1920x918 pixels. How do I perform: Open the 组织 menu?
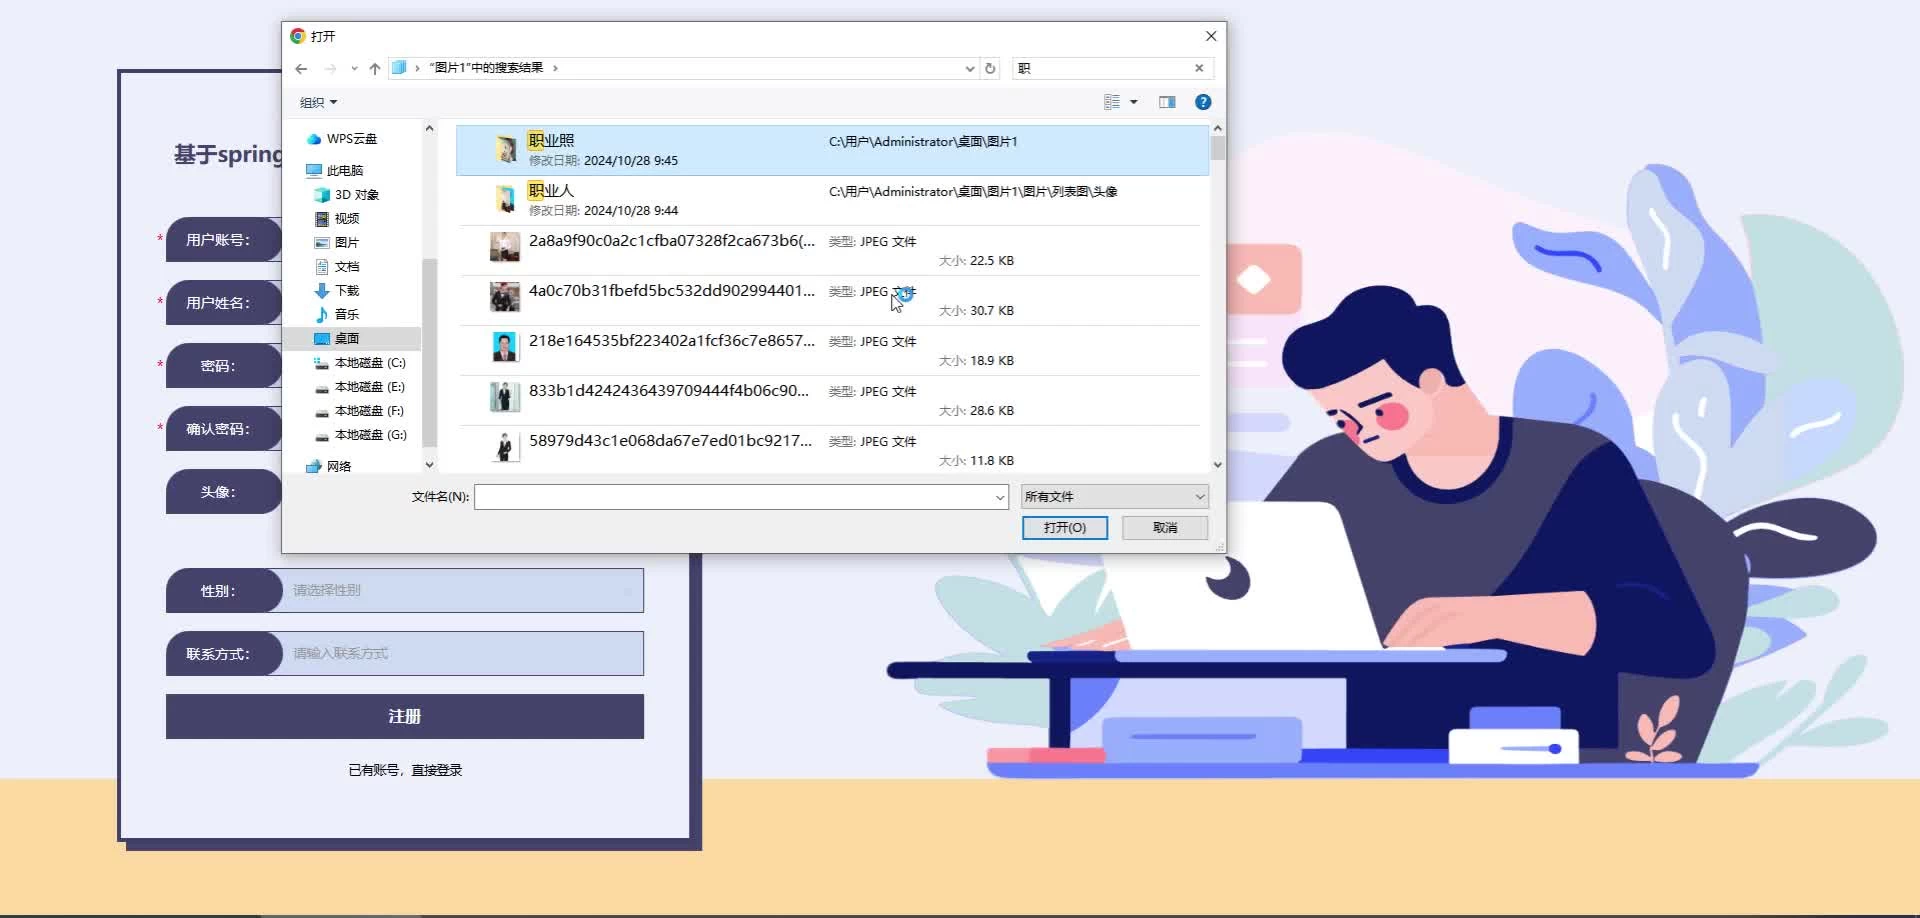319,102
